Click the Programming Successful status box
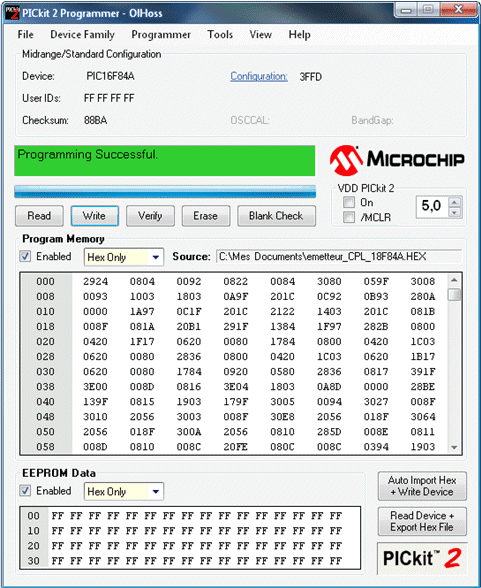The height and width of the screenshot is (588, 481). point(165,161)
